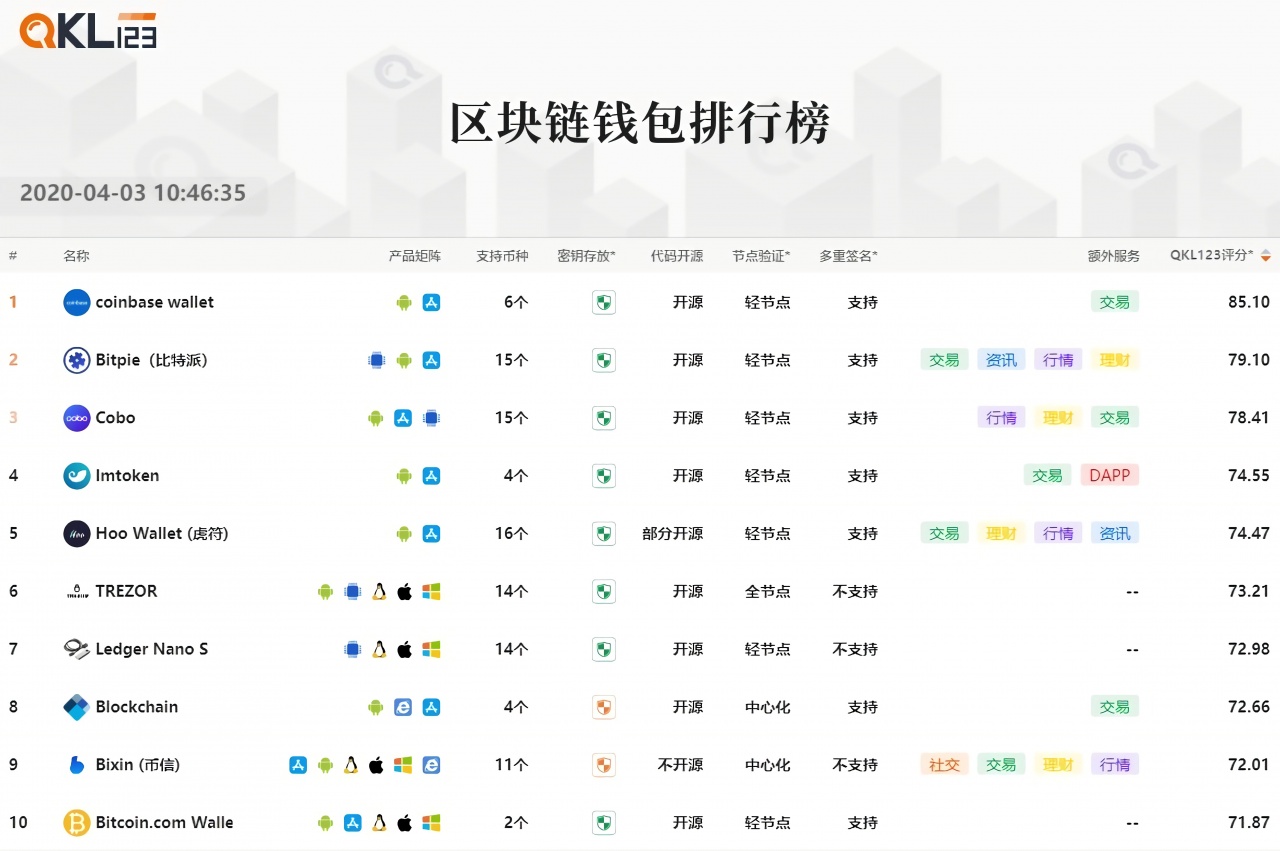Image resolution: width=1280 pixels, height=851 pixels.
Task: Click the 区块链钱包排行榜 page title
Action: click(x=640, y=124)
